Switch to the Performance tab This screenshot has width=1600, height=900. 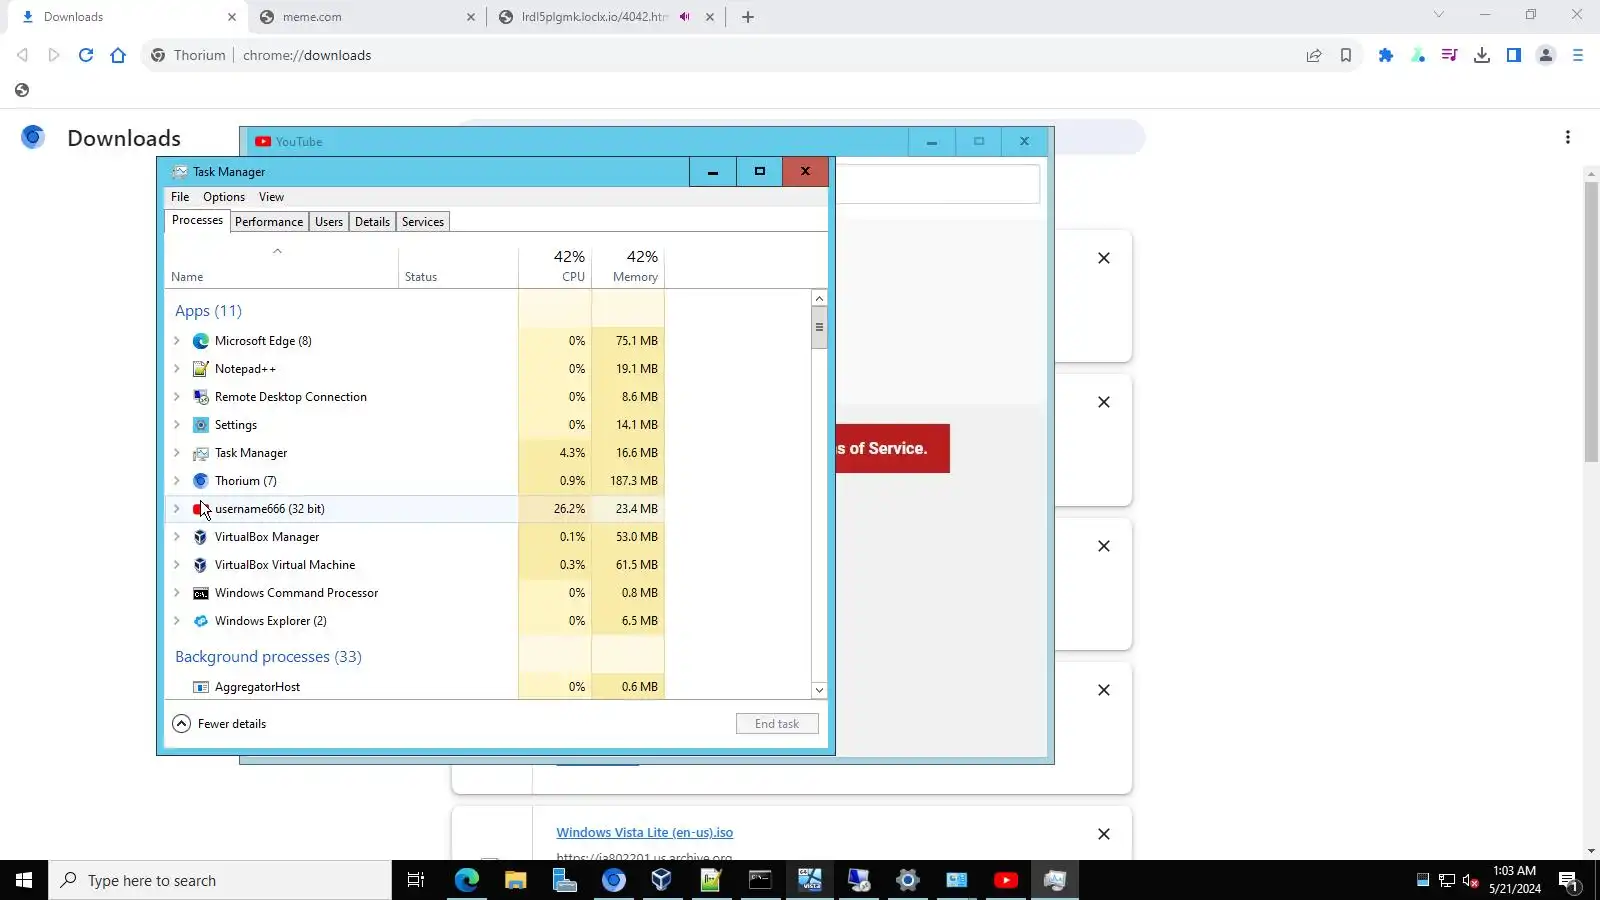coord(269,222)
